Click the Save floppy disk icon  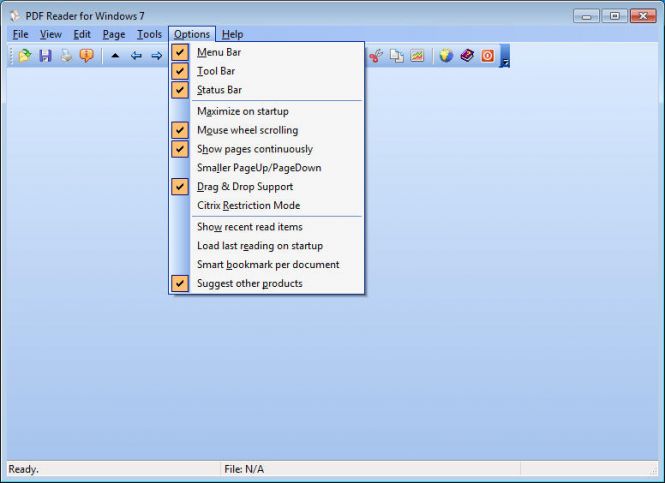coord(45,56)
